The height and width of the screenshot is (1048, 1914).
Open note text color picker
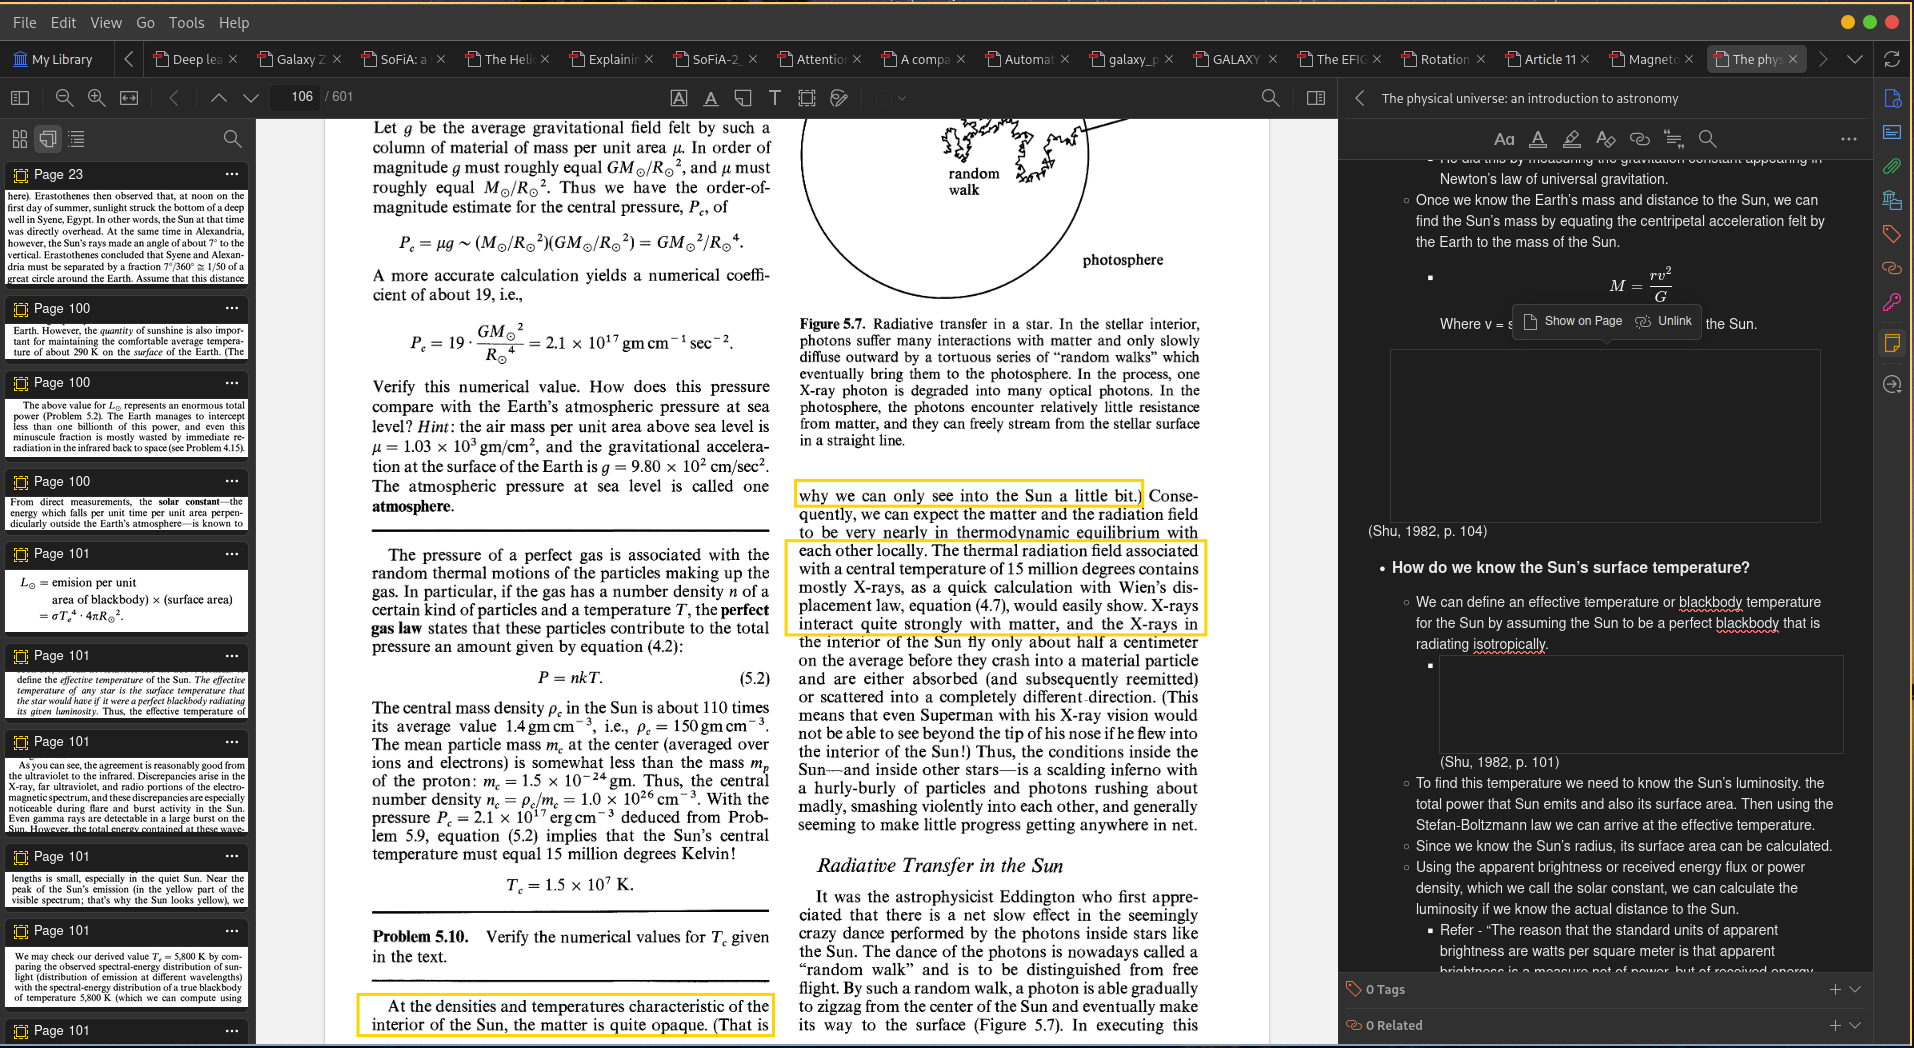pyautogui.click(x=1538, y=139)
